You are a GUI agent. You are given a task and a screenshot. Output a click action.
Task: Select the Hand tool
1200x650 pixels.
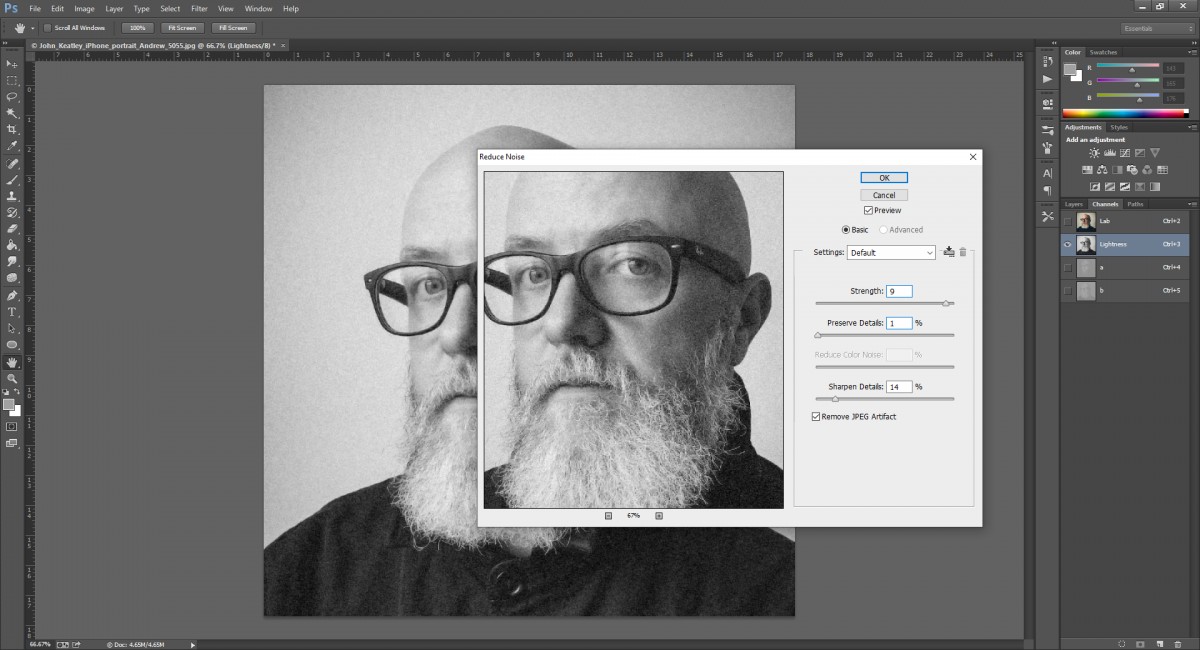coord(12,364)
